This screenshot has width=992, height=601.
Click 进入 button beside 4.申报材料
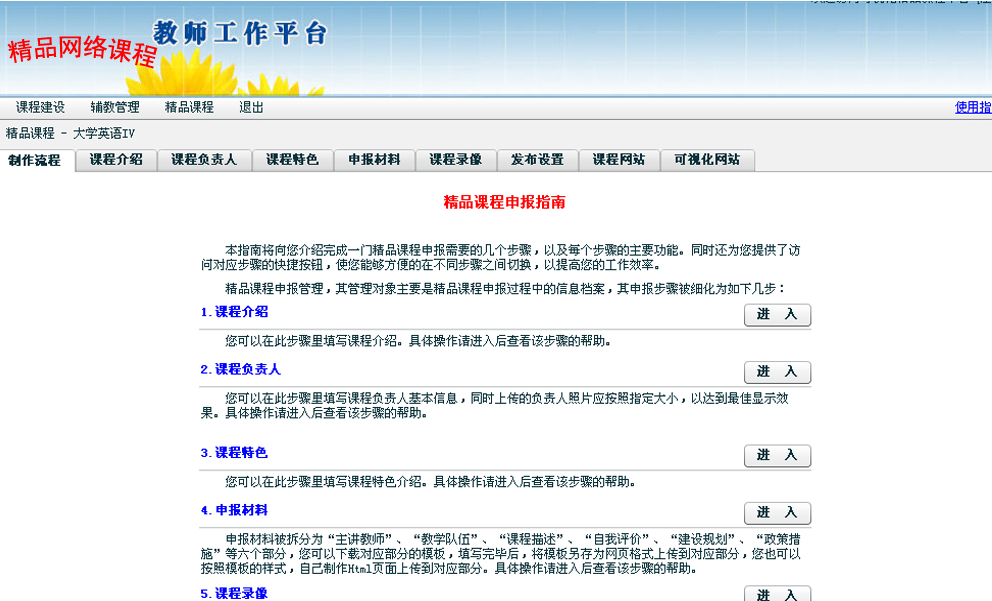click(777, 513)
